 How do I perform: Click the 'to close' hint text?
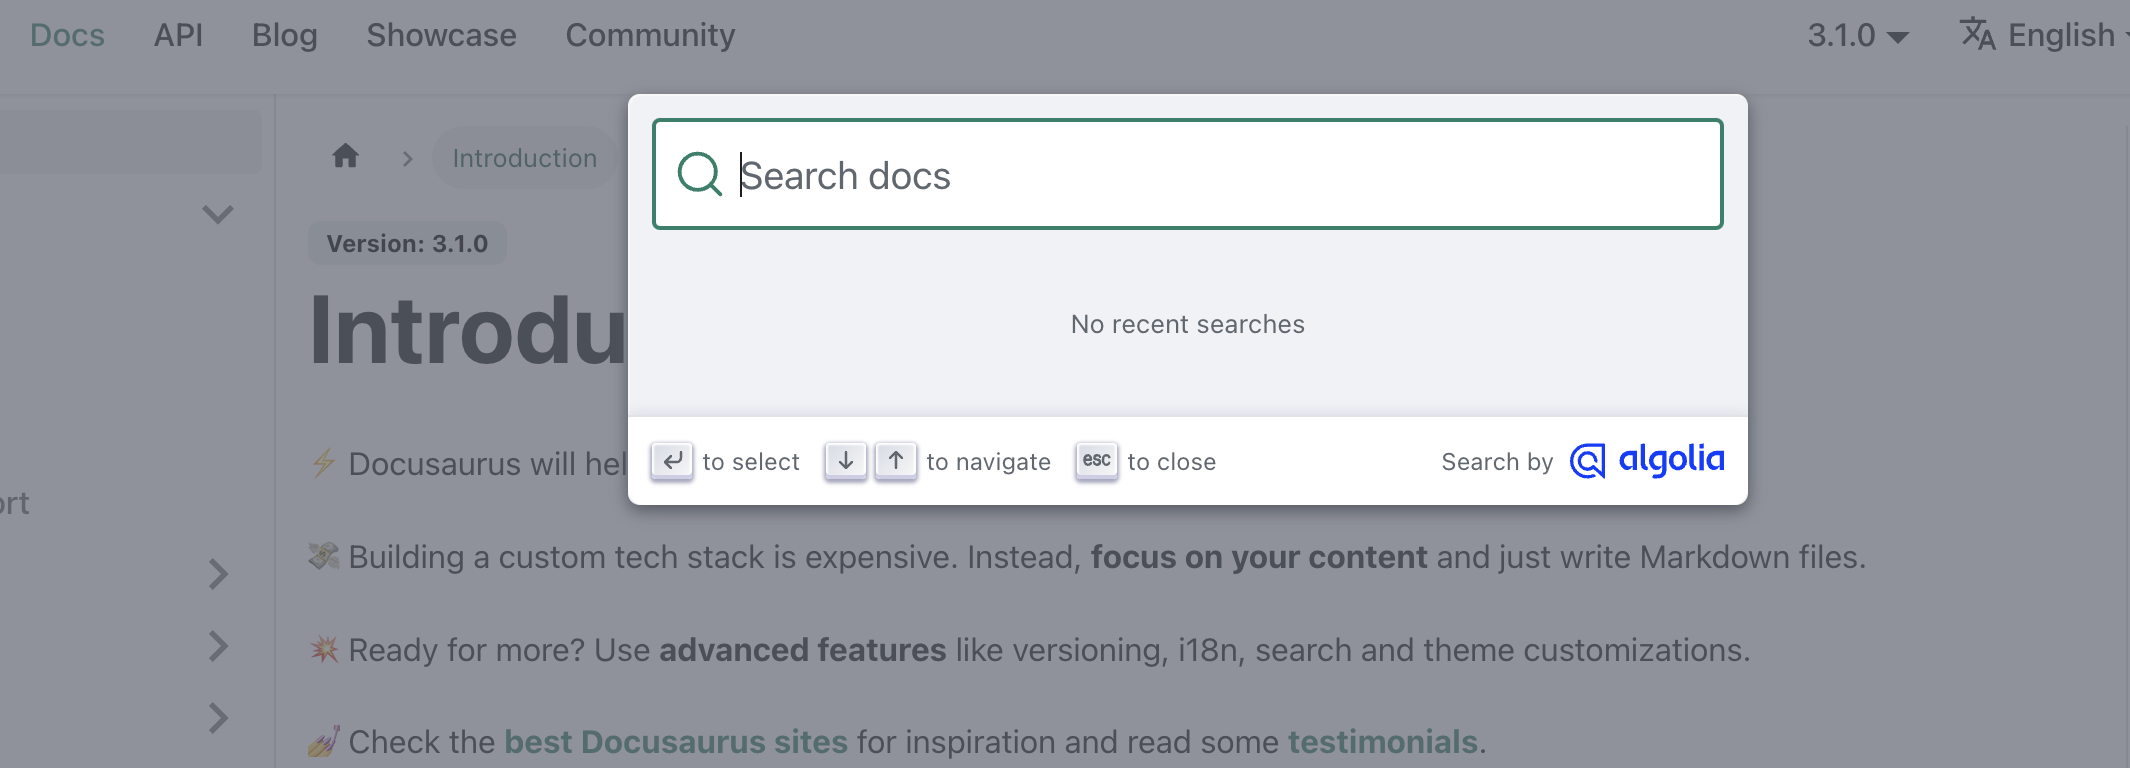point(1171,462)
